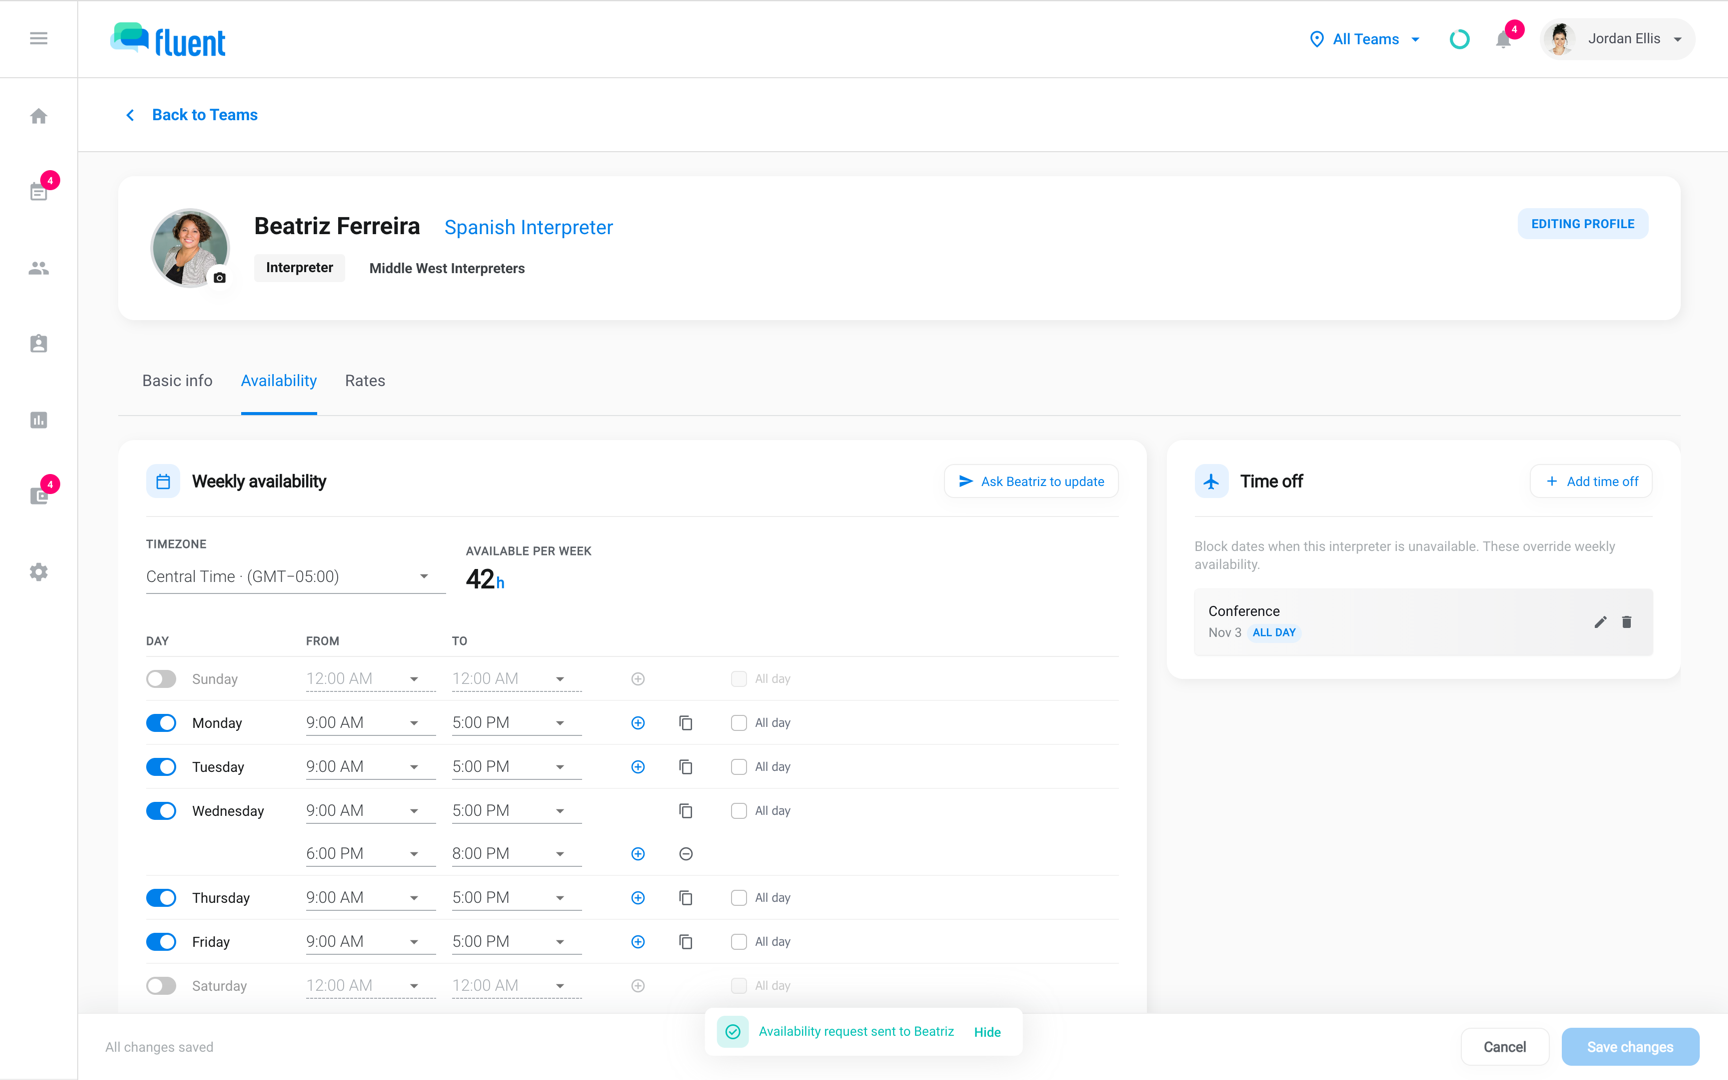
Task: Open the notifications bell
Action: pyautogui.click(x=1503, y=39)
